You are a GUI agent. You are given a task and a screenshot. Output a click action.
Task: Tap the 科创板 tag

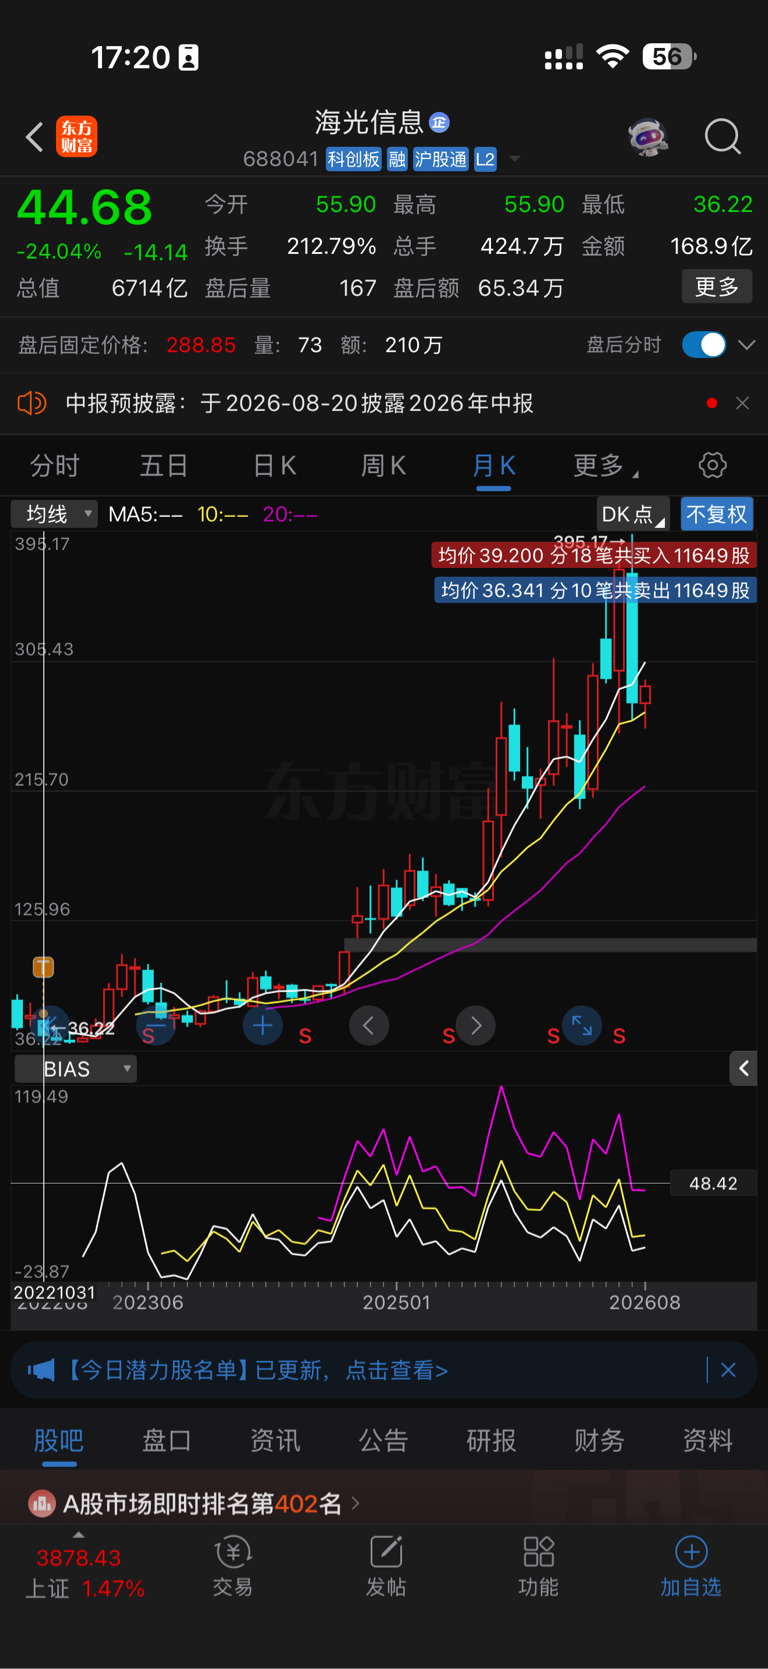pyautogui.click(x=354, y=159)
